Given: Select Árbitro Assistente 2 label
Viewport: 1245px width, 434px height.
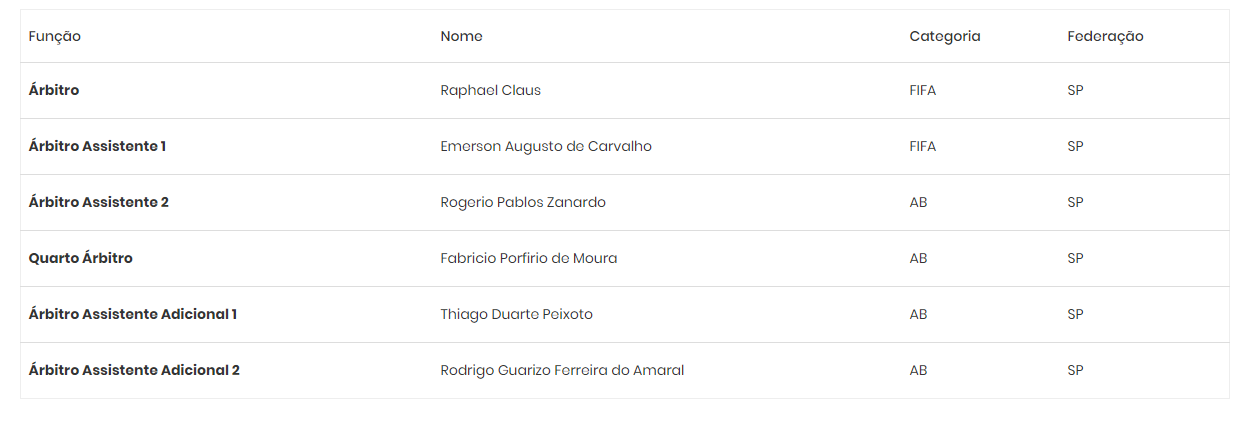Looking at the screenshot, I should (x=98, y=202).
